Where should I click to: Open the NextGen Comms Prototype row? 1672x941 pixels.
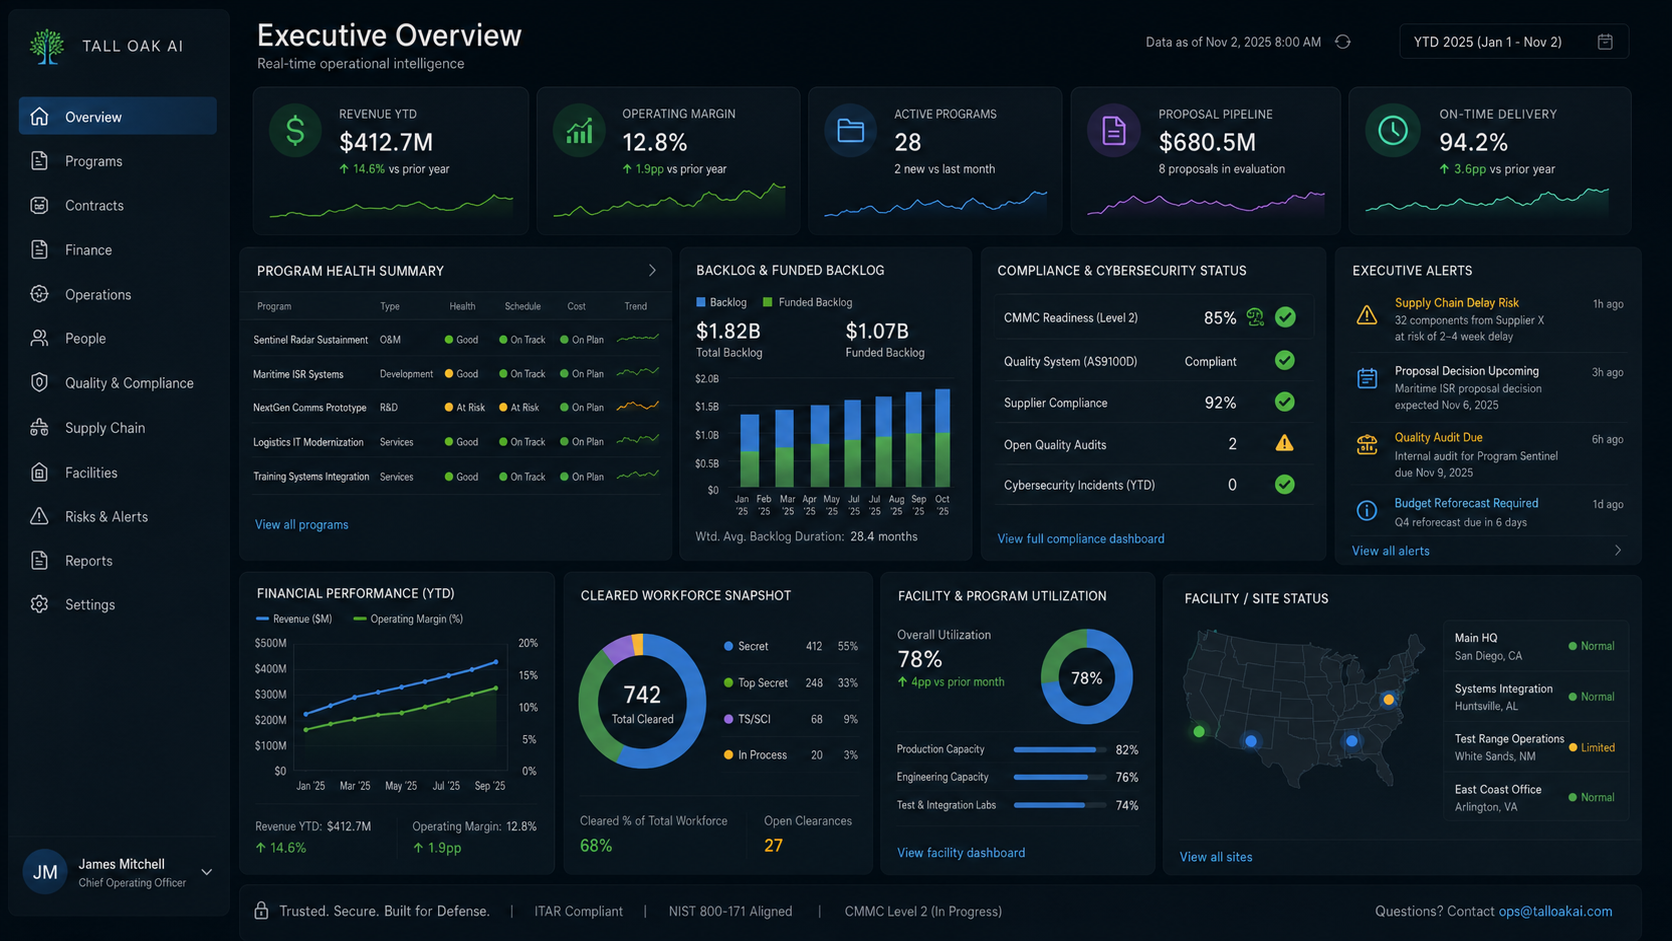click(x=456, y=407)
